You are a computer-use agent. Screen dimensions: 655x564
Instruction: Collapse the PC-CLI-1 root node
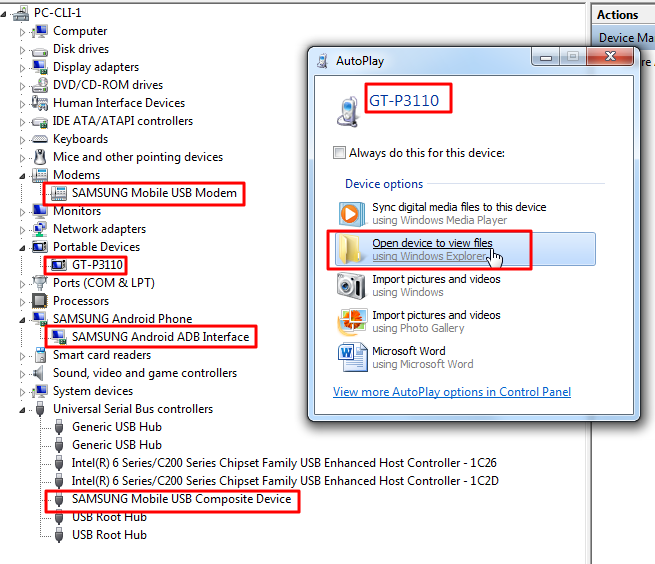tap(3, 14)
